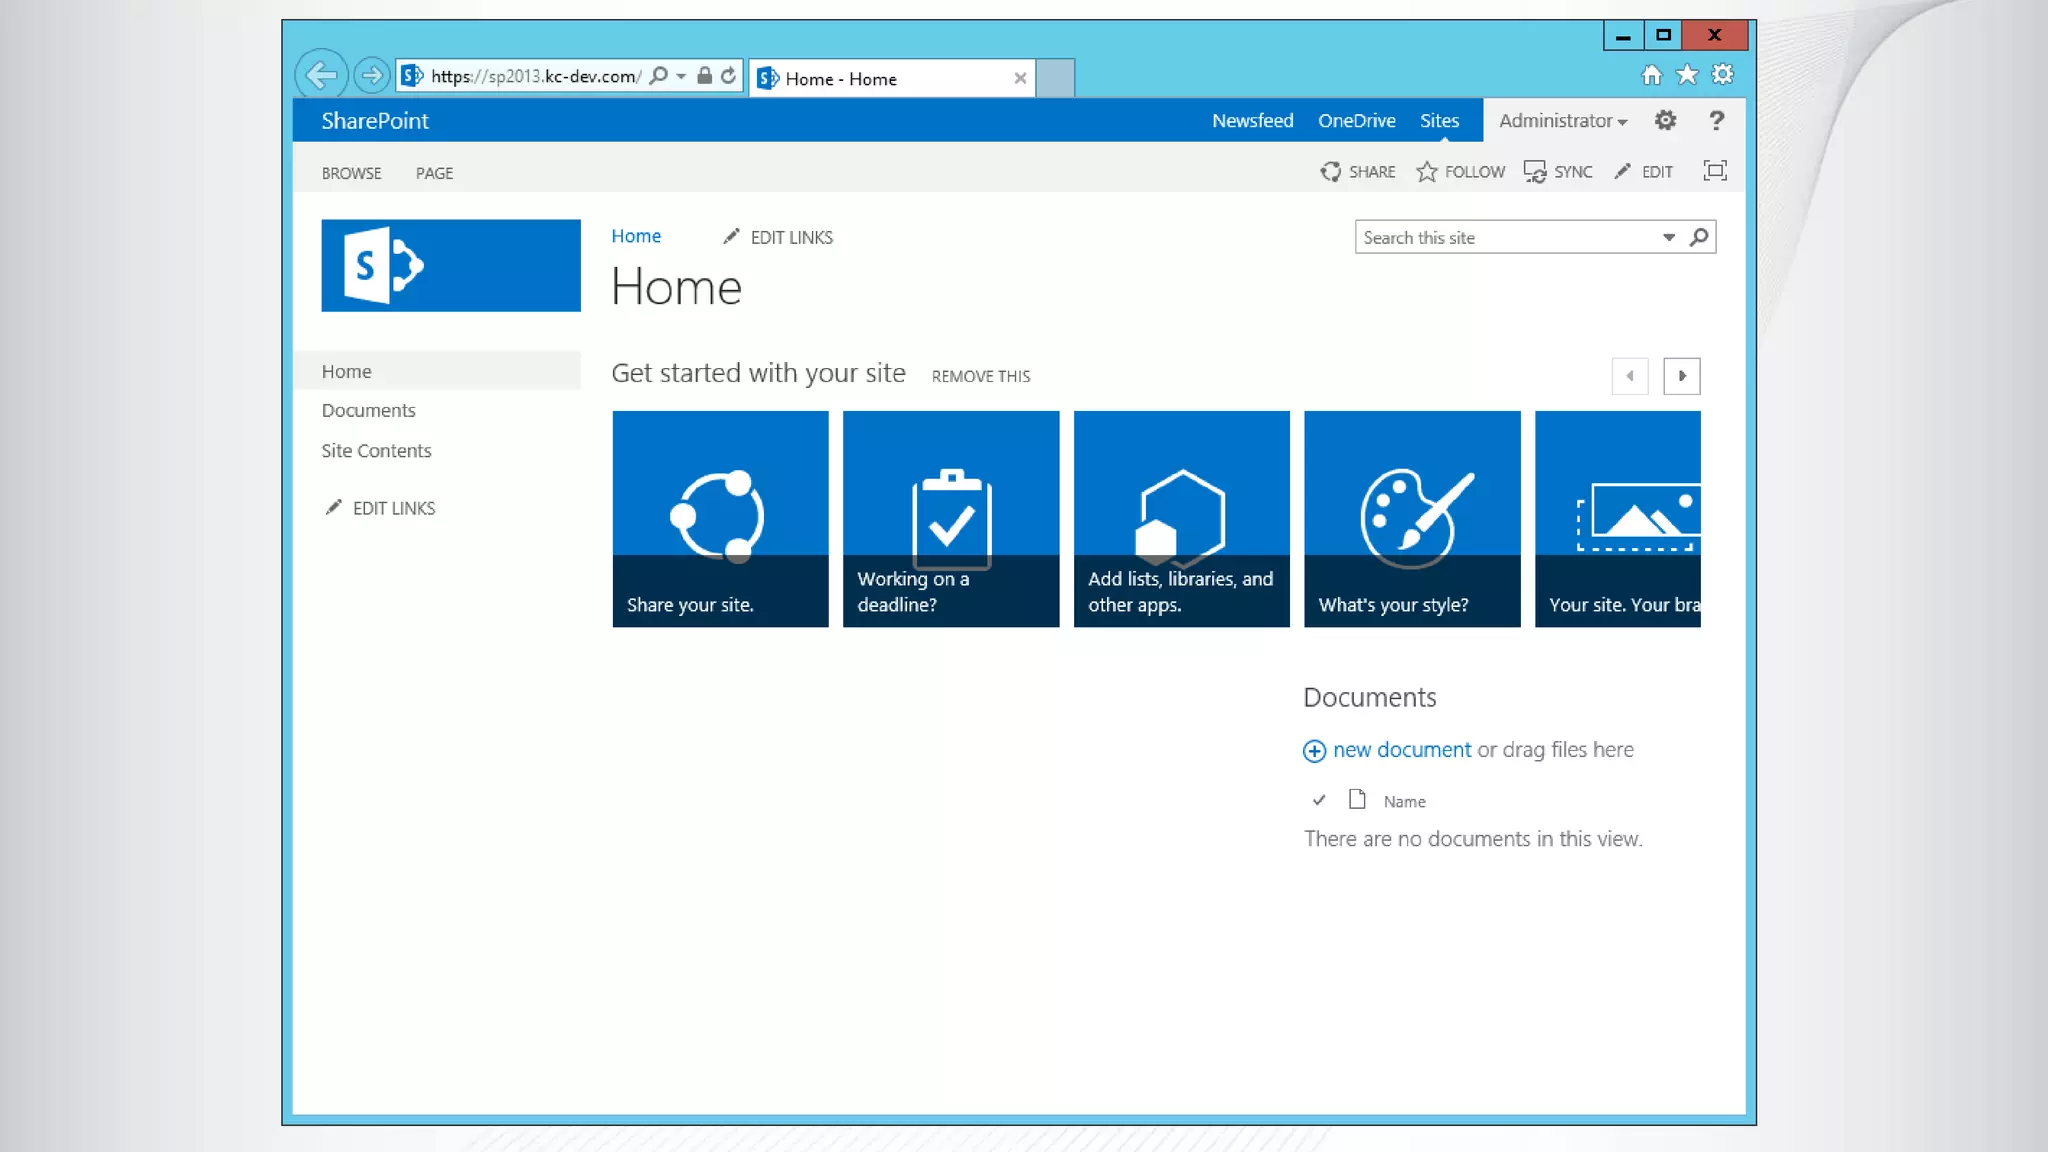2048x1152 pixels.
Task: Click the REMOVE THIS link
Action: point(980,377)
